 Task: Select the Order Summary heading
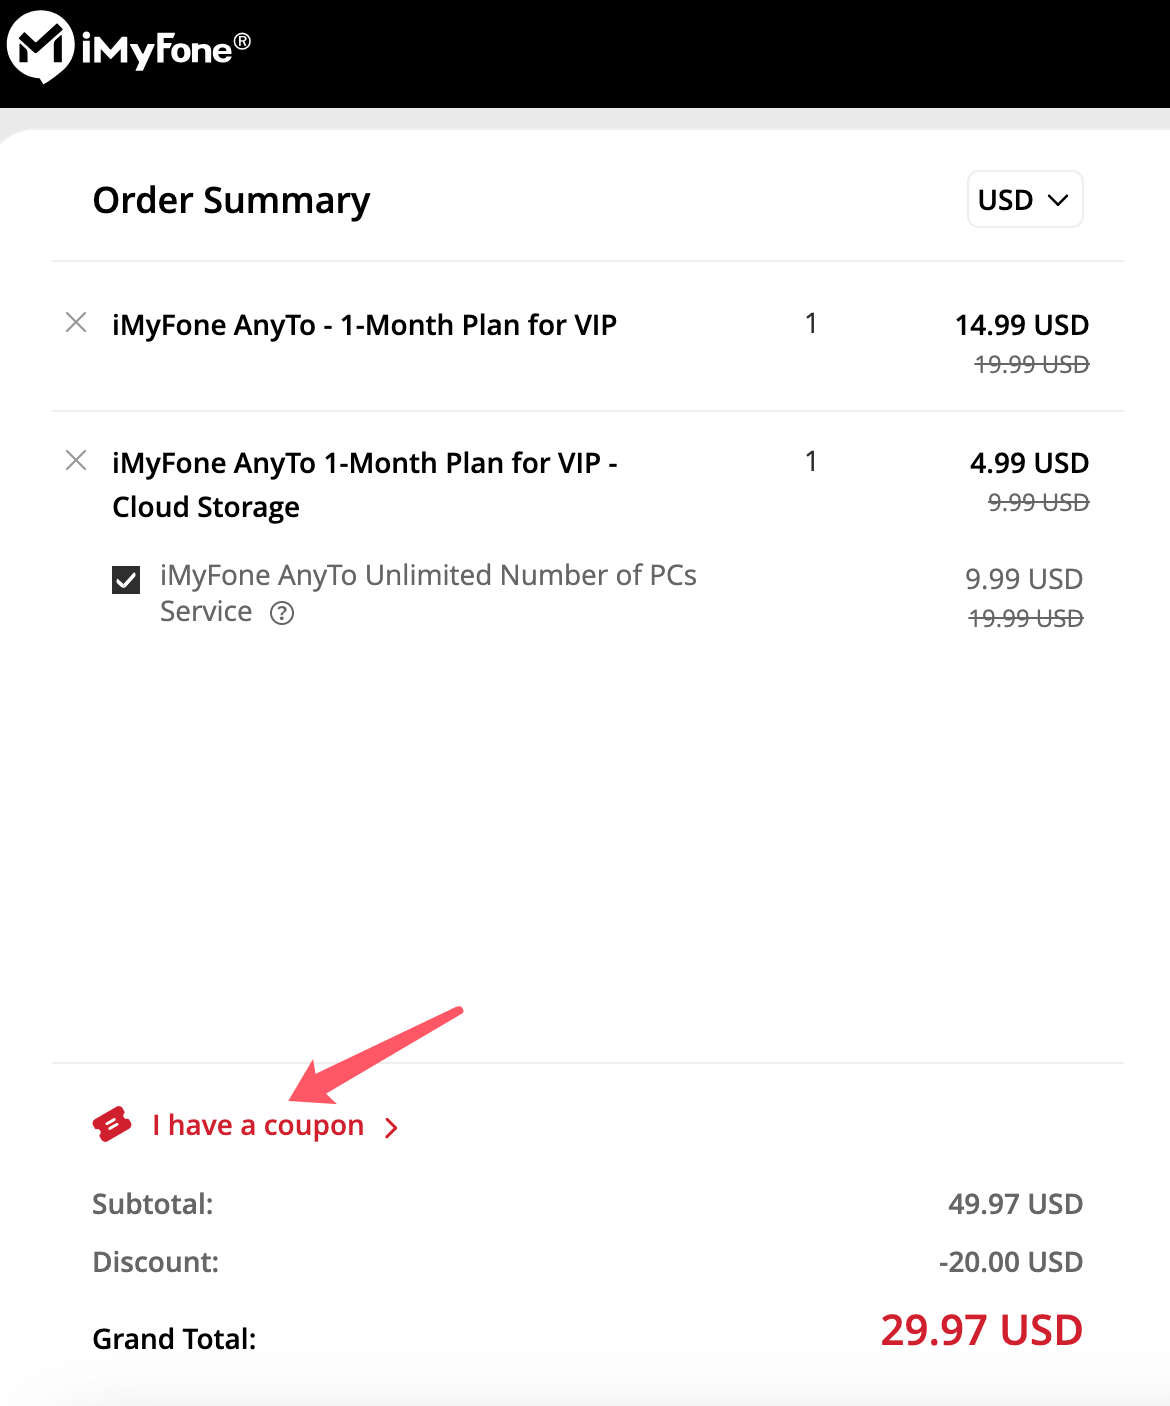pyautogui.click(x=230, y=200)
